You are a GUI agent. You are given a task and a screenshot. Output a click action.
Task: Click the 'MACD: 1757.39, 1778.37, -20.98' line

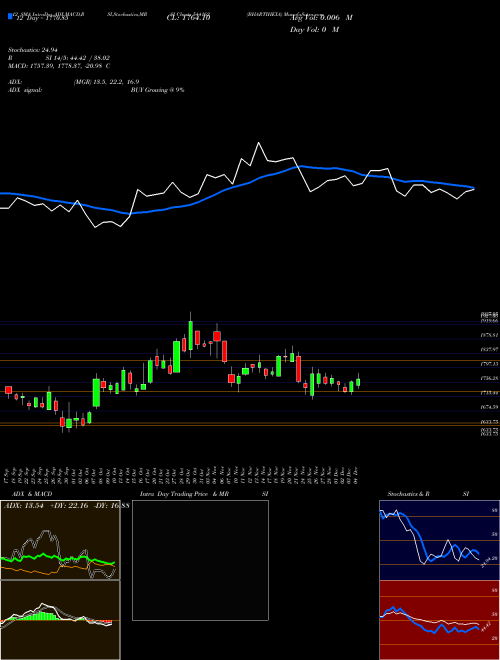pos(56,66)
